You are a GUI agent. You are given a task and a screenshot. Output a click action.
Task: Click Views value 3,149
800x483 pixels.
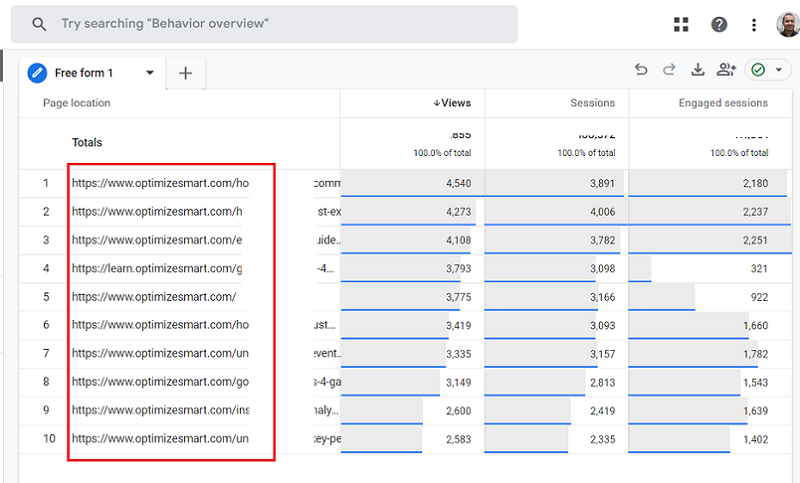pos(459,383)
